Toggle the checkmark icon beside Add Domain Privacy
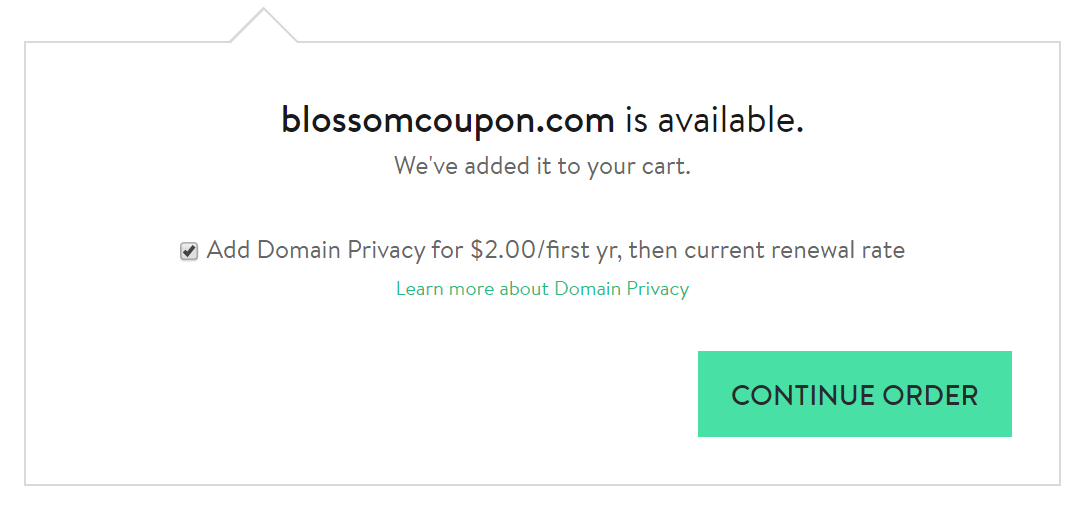The height and width of the screenshot is (506, 1076). (189, 251)
